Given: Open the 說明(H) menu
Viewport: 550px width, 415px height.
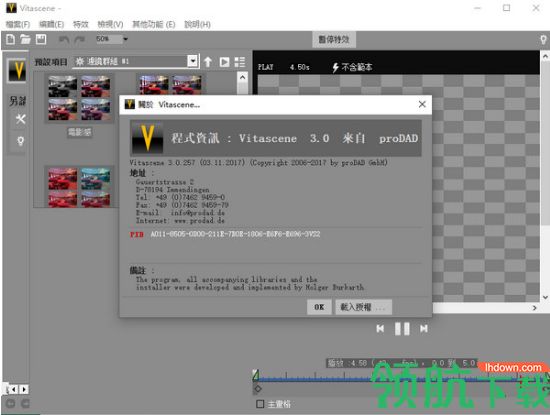Looking at the screenshot, I should pos(197,24).
